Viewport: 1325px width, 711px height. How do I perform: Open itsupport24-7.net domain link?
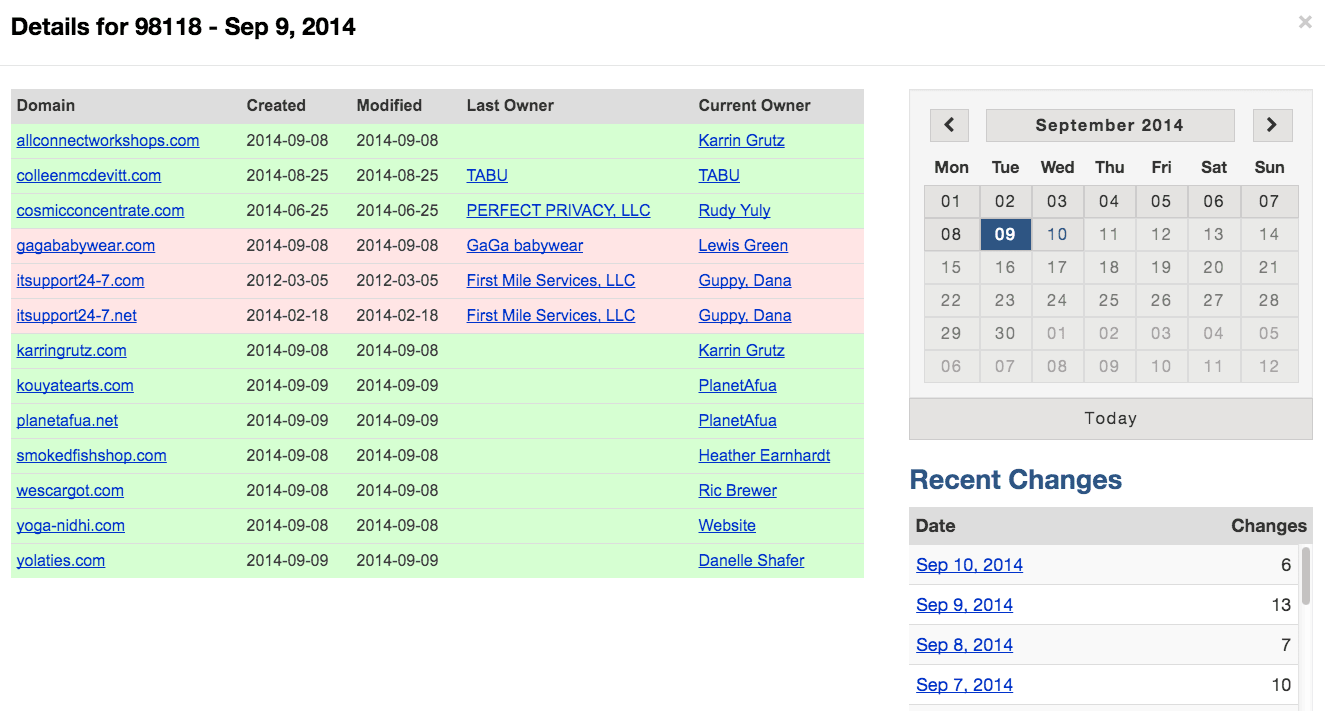[x=77, y=315]
